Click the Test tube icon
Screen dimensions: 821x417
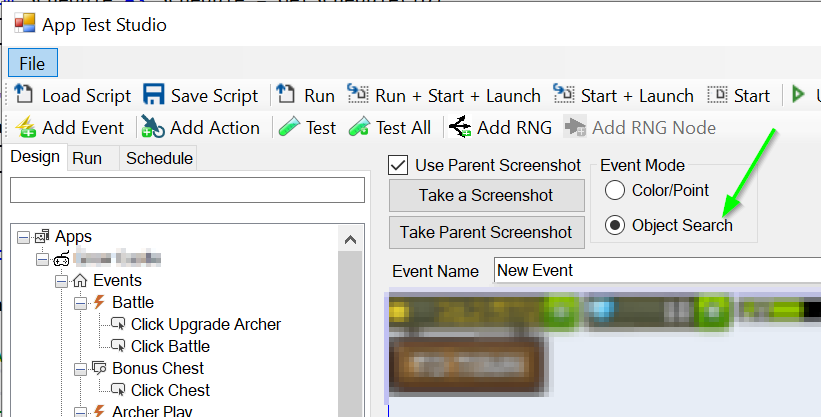click(289, 127)
